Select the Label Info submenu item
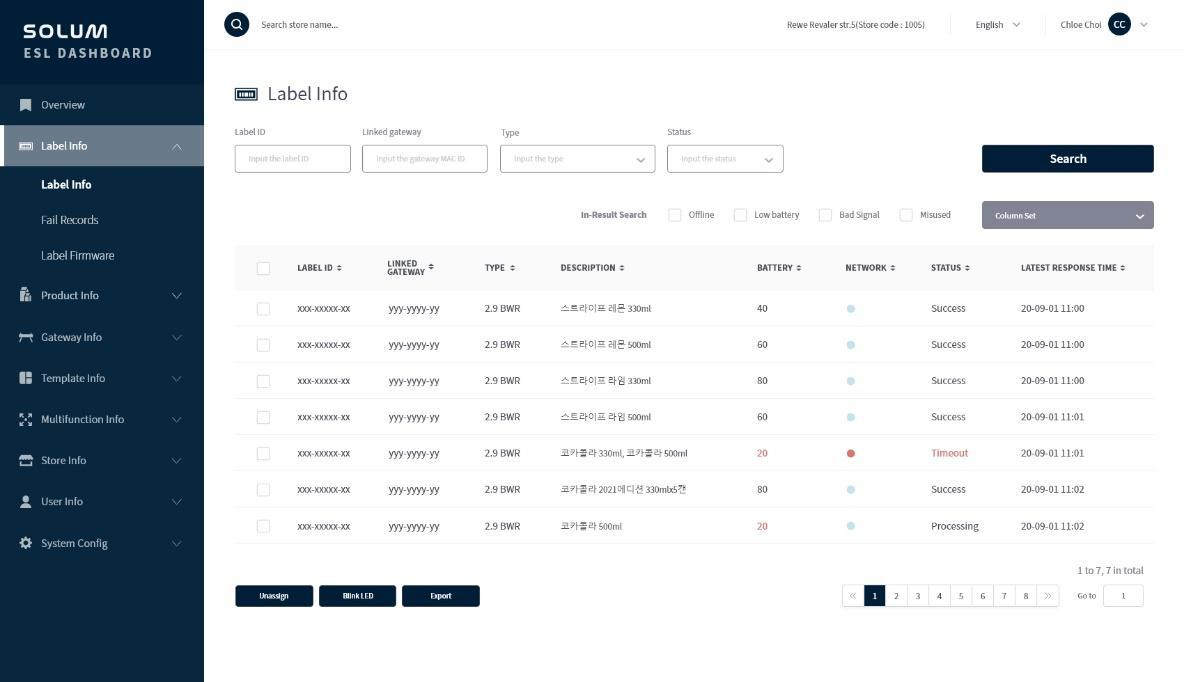Viewport: 1184px width, 682px height. tap(66, 184)
